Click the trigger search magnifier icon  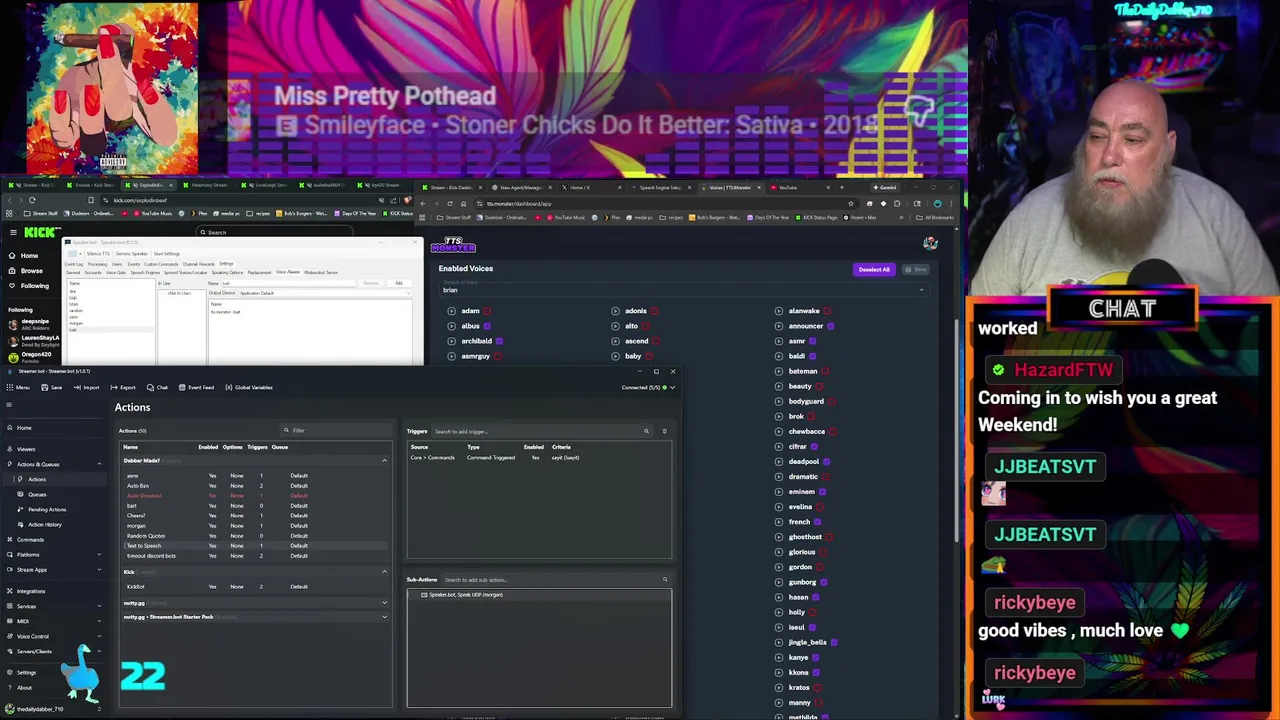click(646, 431)
